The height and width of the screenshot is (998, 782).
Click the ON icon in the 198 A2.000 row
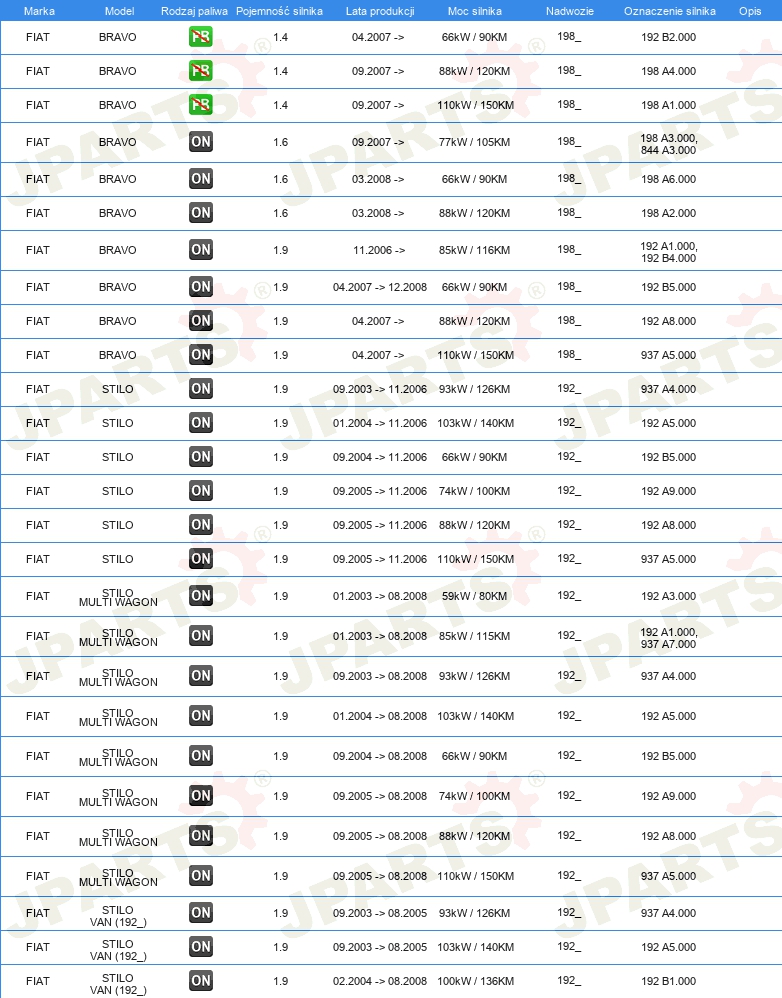tap(200, 213)
